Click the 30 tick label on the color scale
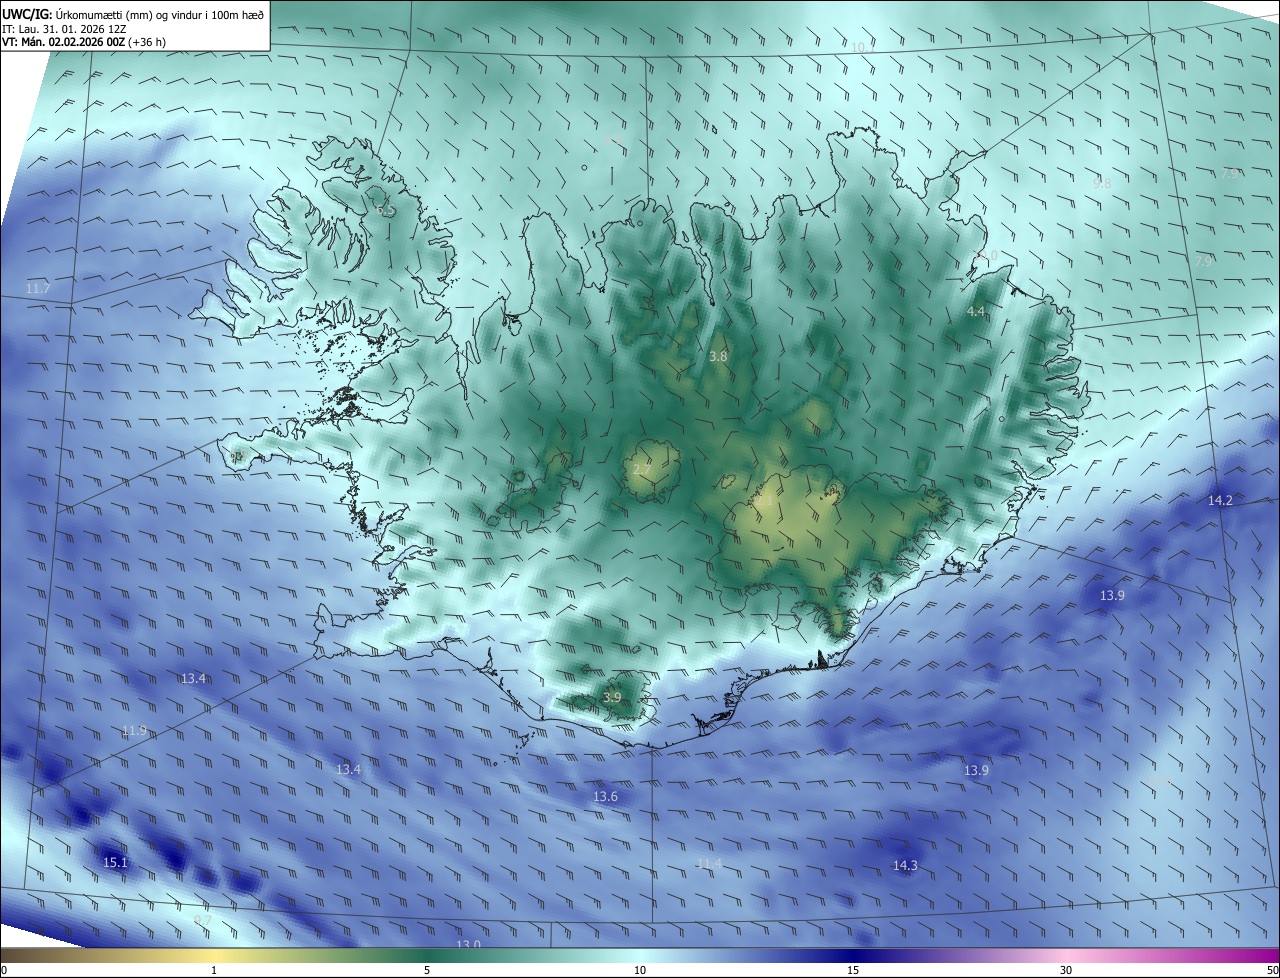This screenshot has height=978, width=1280. (1066, 970)
